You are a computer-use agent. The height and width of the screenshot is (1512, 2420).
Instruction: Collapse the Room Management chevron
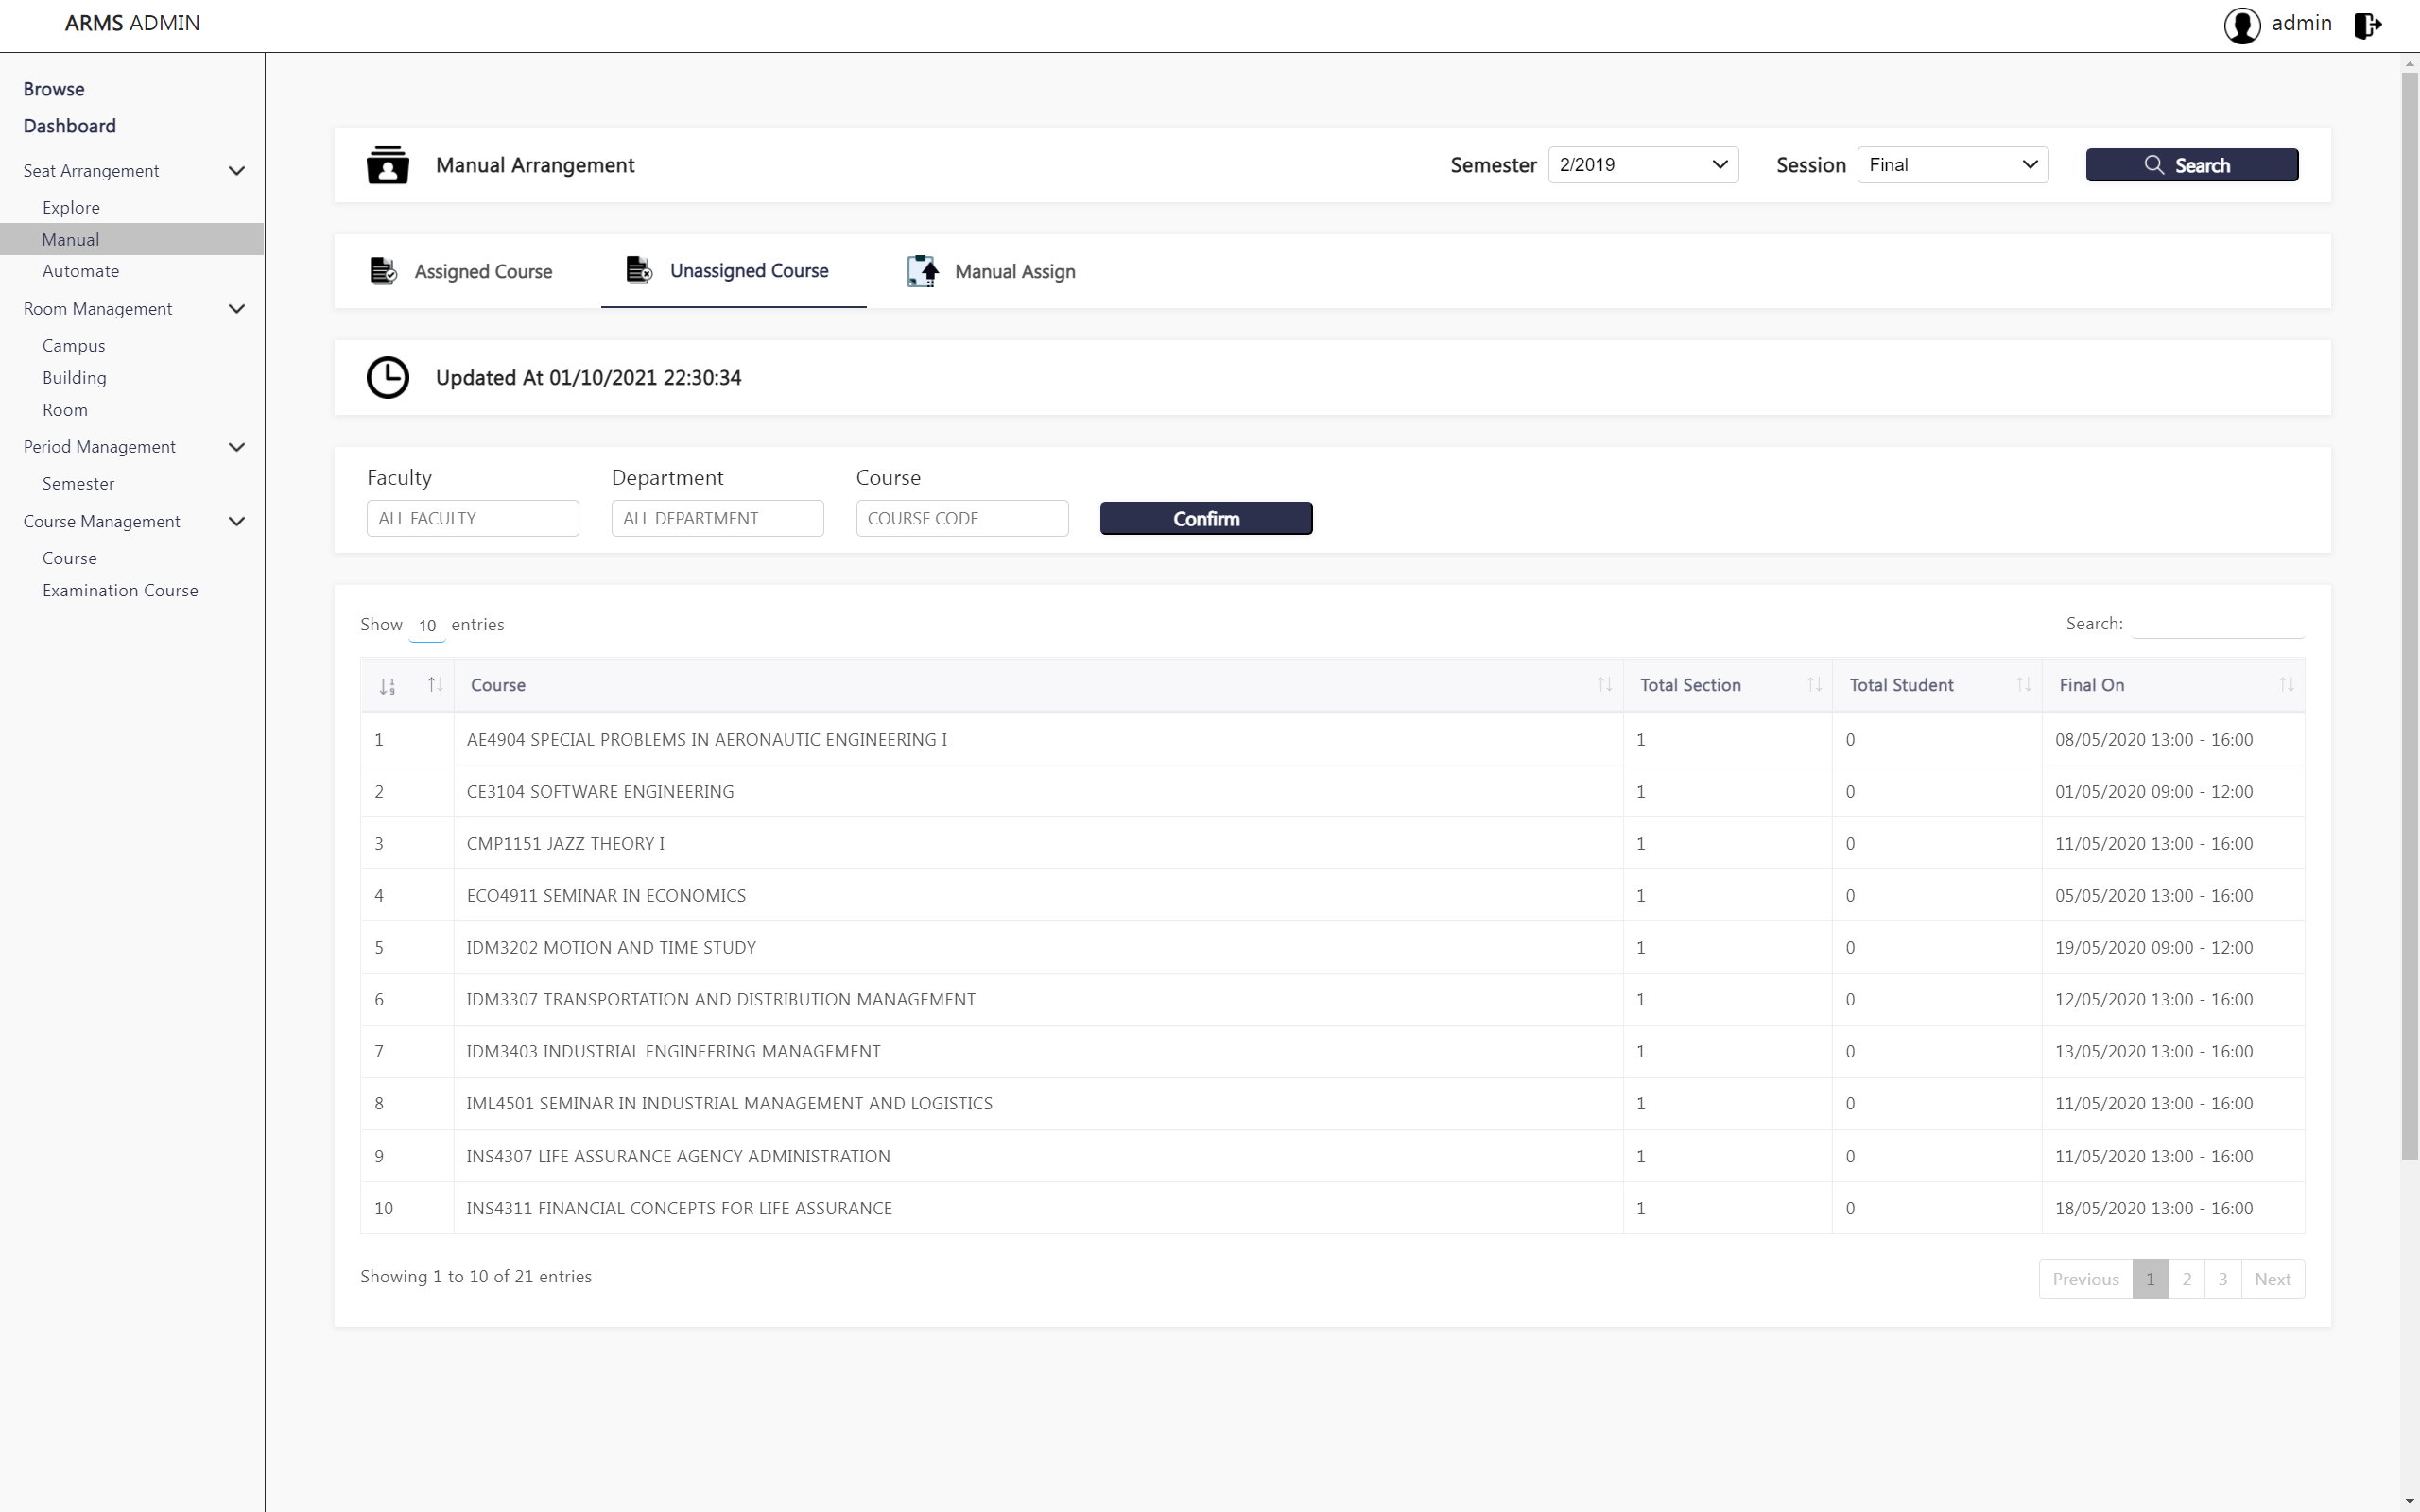[237, 309]
